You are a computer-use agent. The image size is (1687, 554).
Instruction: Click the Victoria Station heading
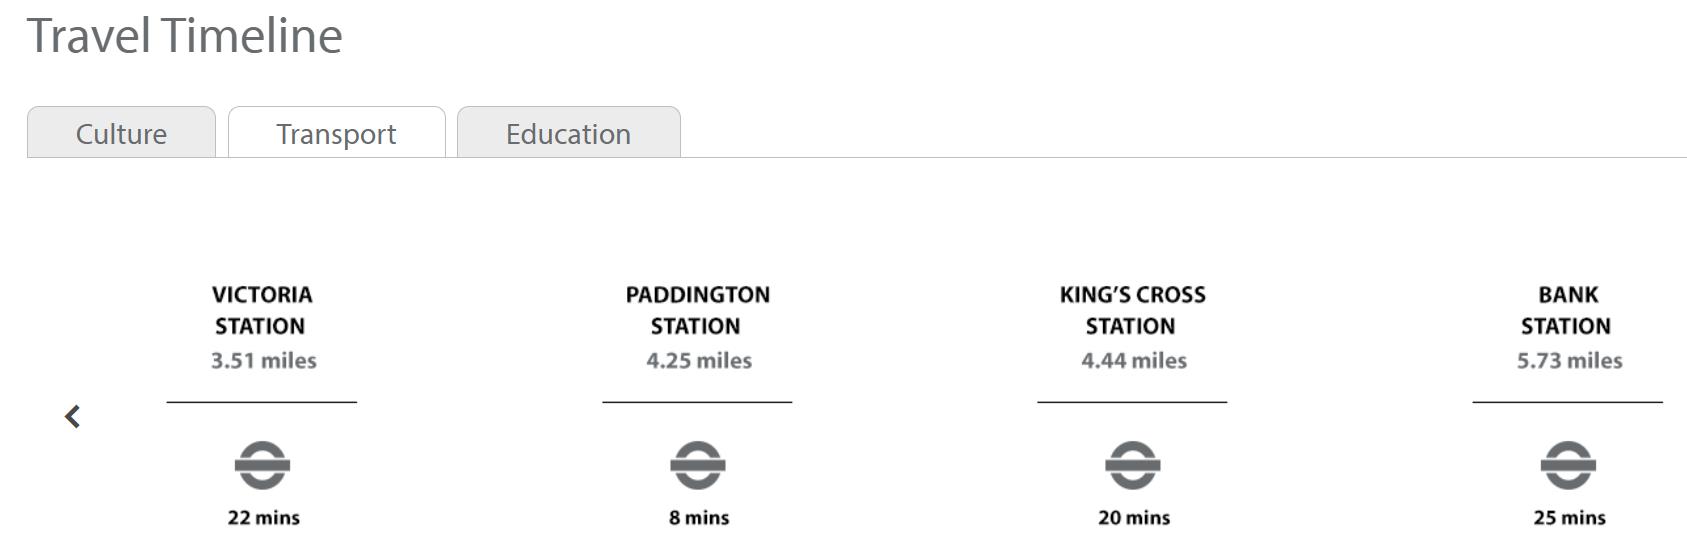(262, 310)
